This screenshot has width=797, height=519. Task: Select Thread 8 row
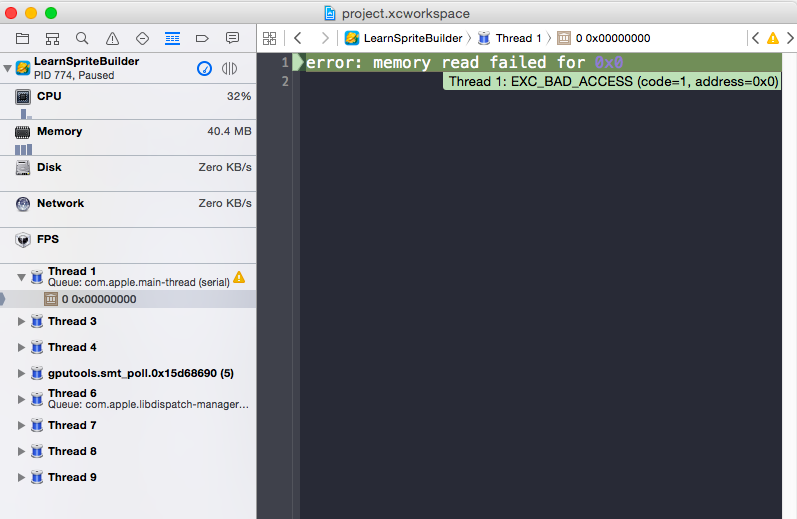point(128,451)
